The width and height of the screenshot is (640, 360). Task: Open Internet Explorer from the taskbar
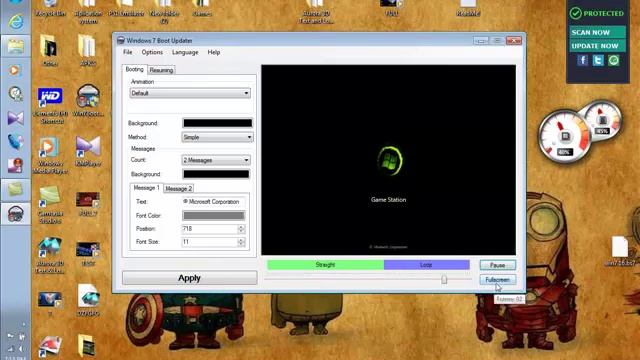16,22
